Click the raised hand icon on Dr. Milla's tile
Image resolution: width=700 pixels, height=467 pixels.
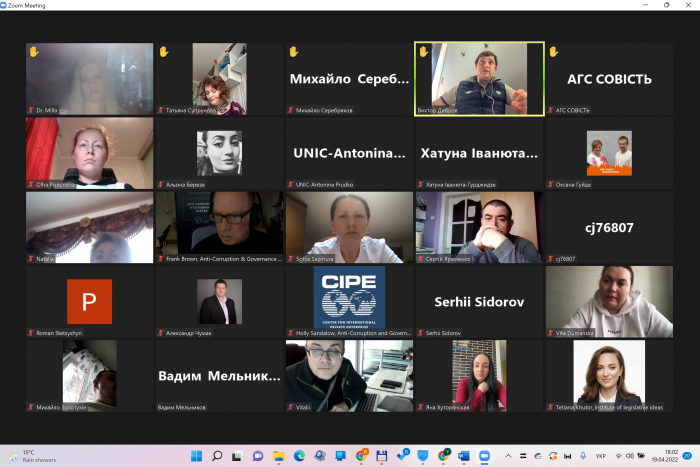[x=33, y=51]
